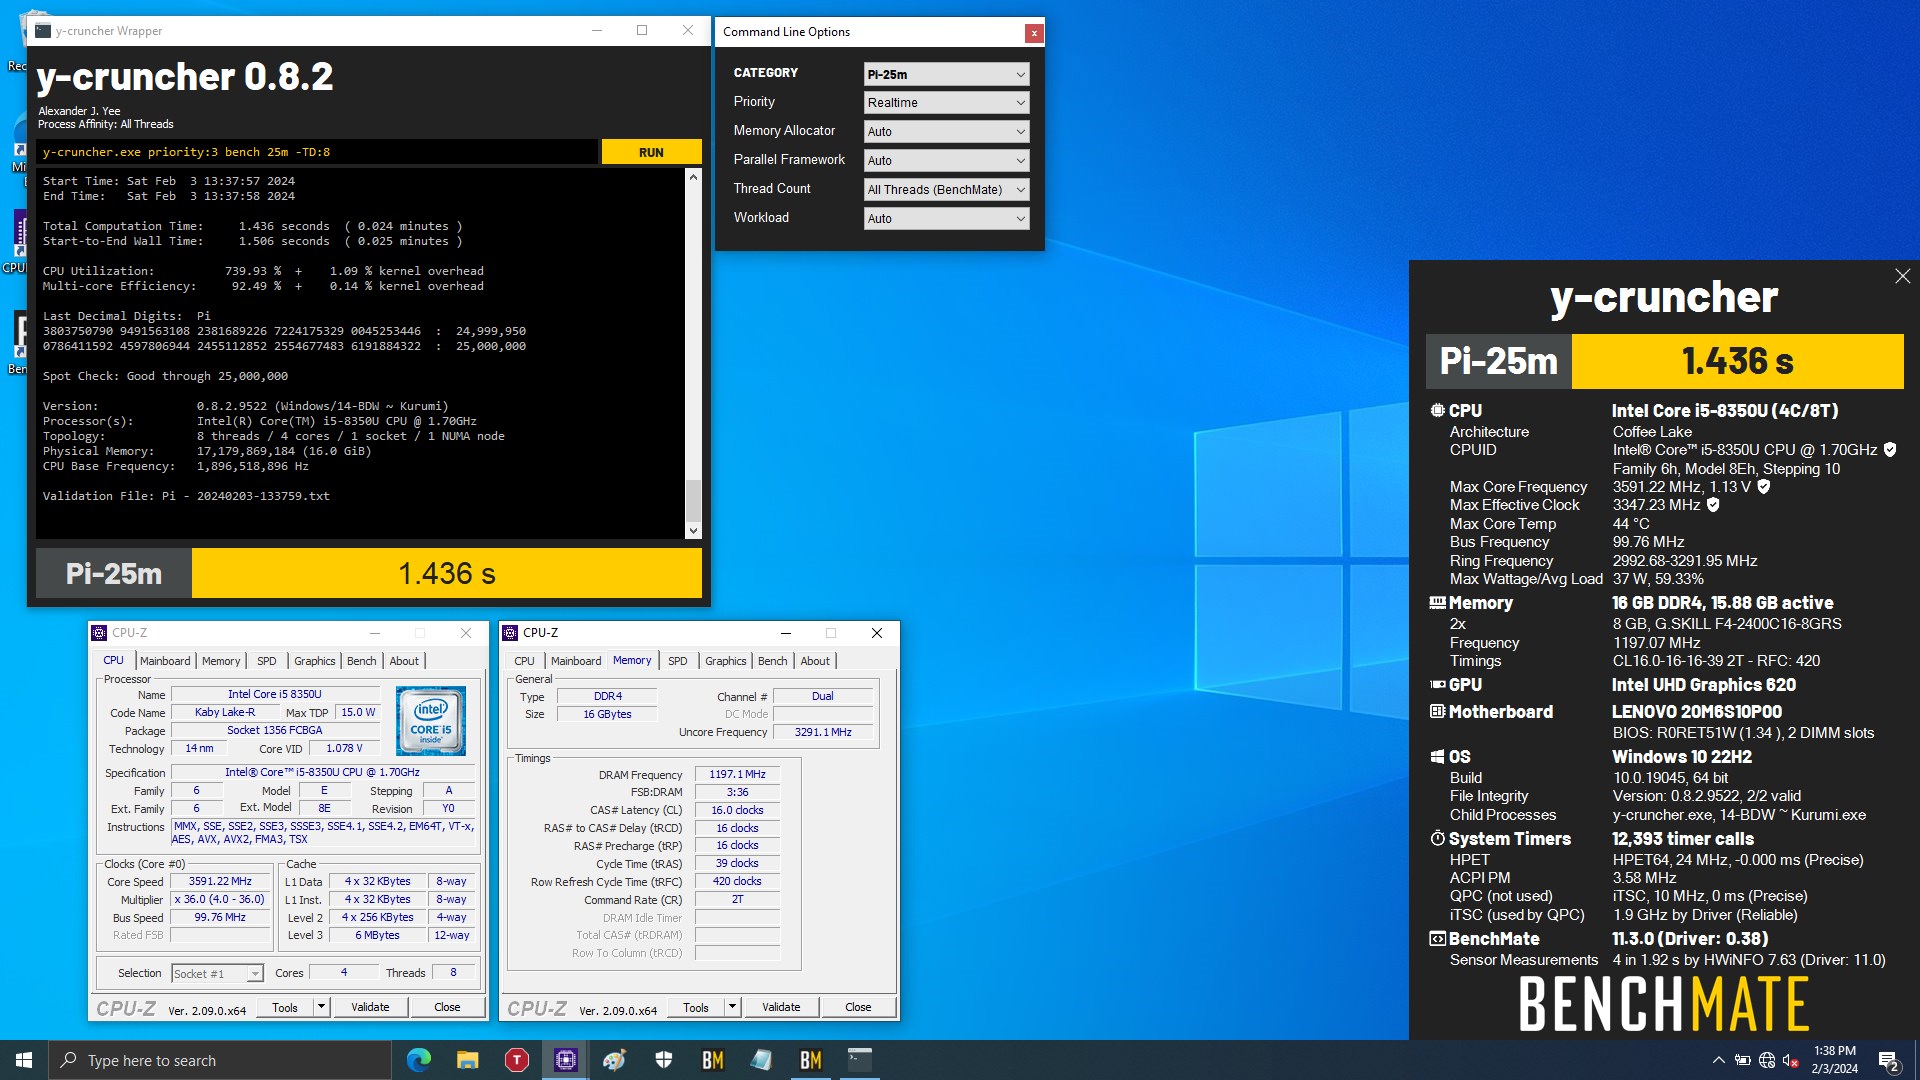Screen dimensions: 1920x1080
Task: Click the Windows OS icon in BenchMate panel
Action: click(x=1437, y=757)
